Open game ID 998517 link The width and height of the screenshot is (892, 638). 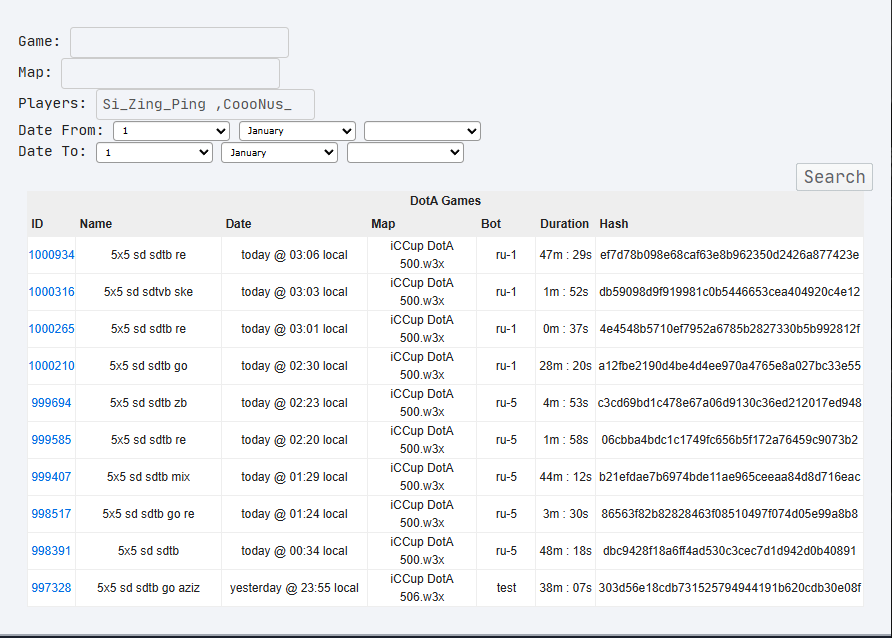point(51,513)
